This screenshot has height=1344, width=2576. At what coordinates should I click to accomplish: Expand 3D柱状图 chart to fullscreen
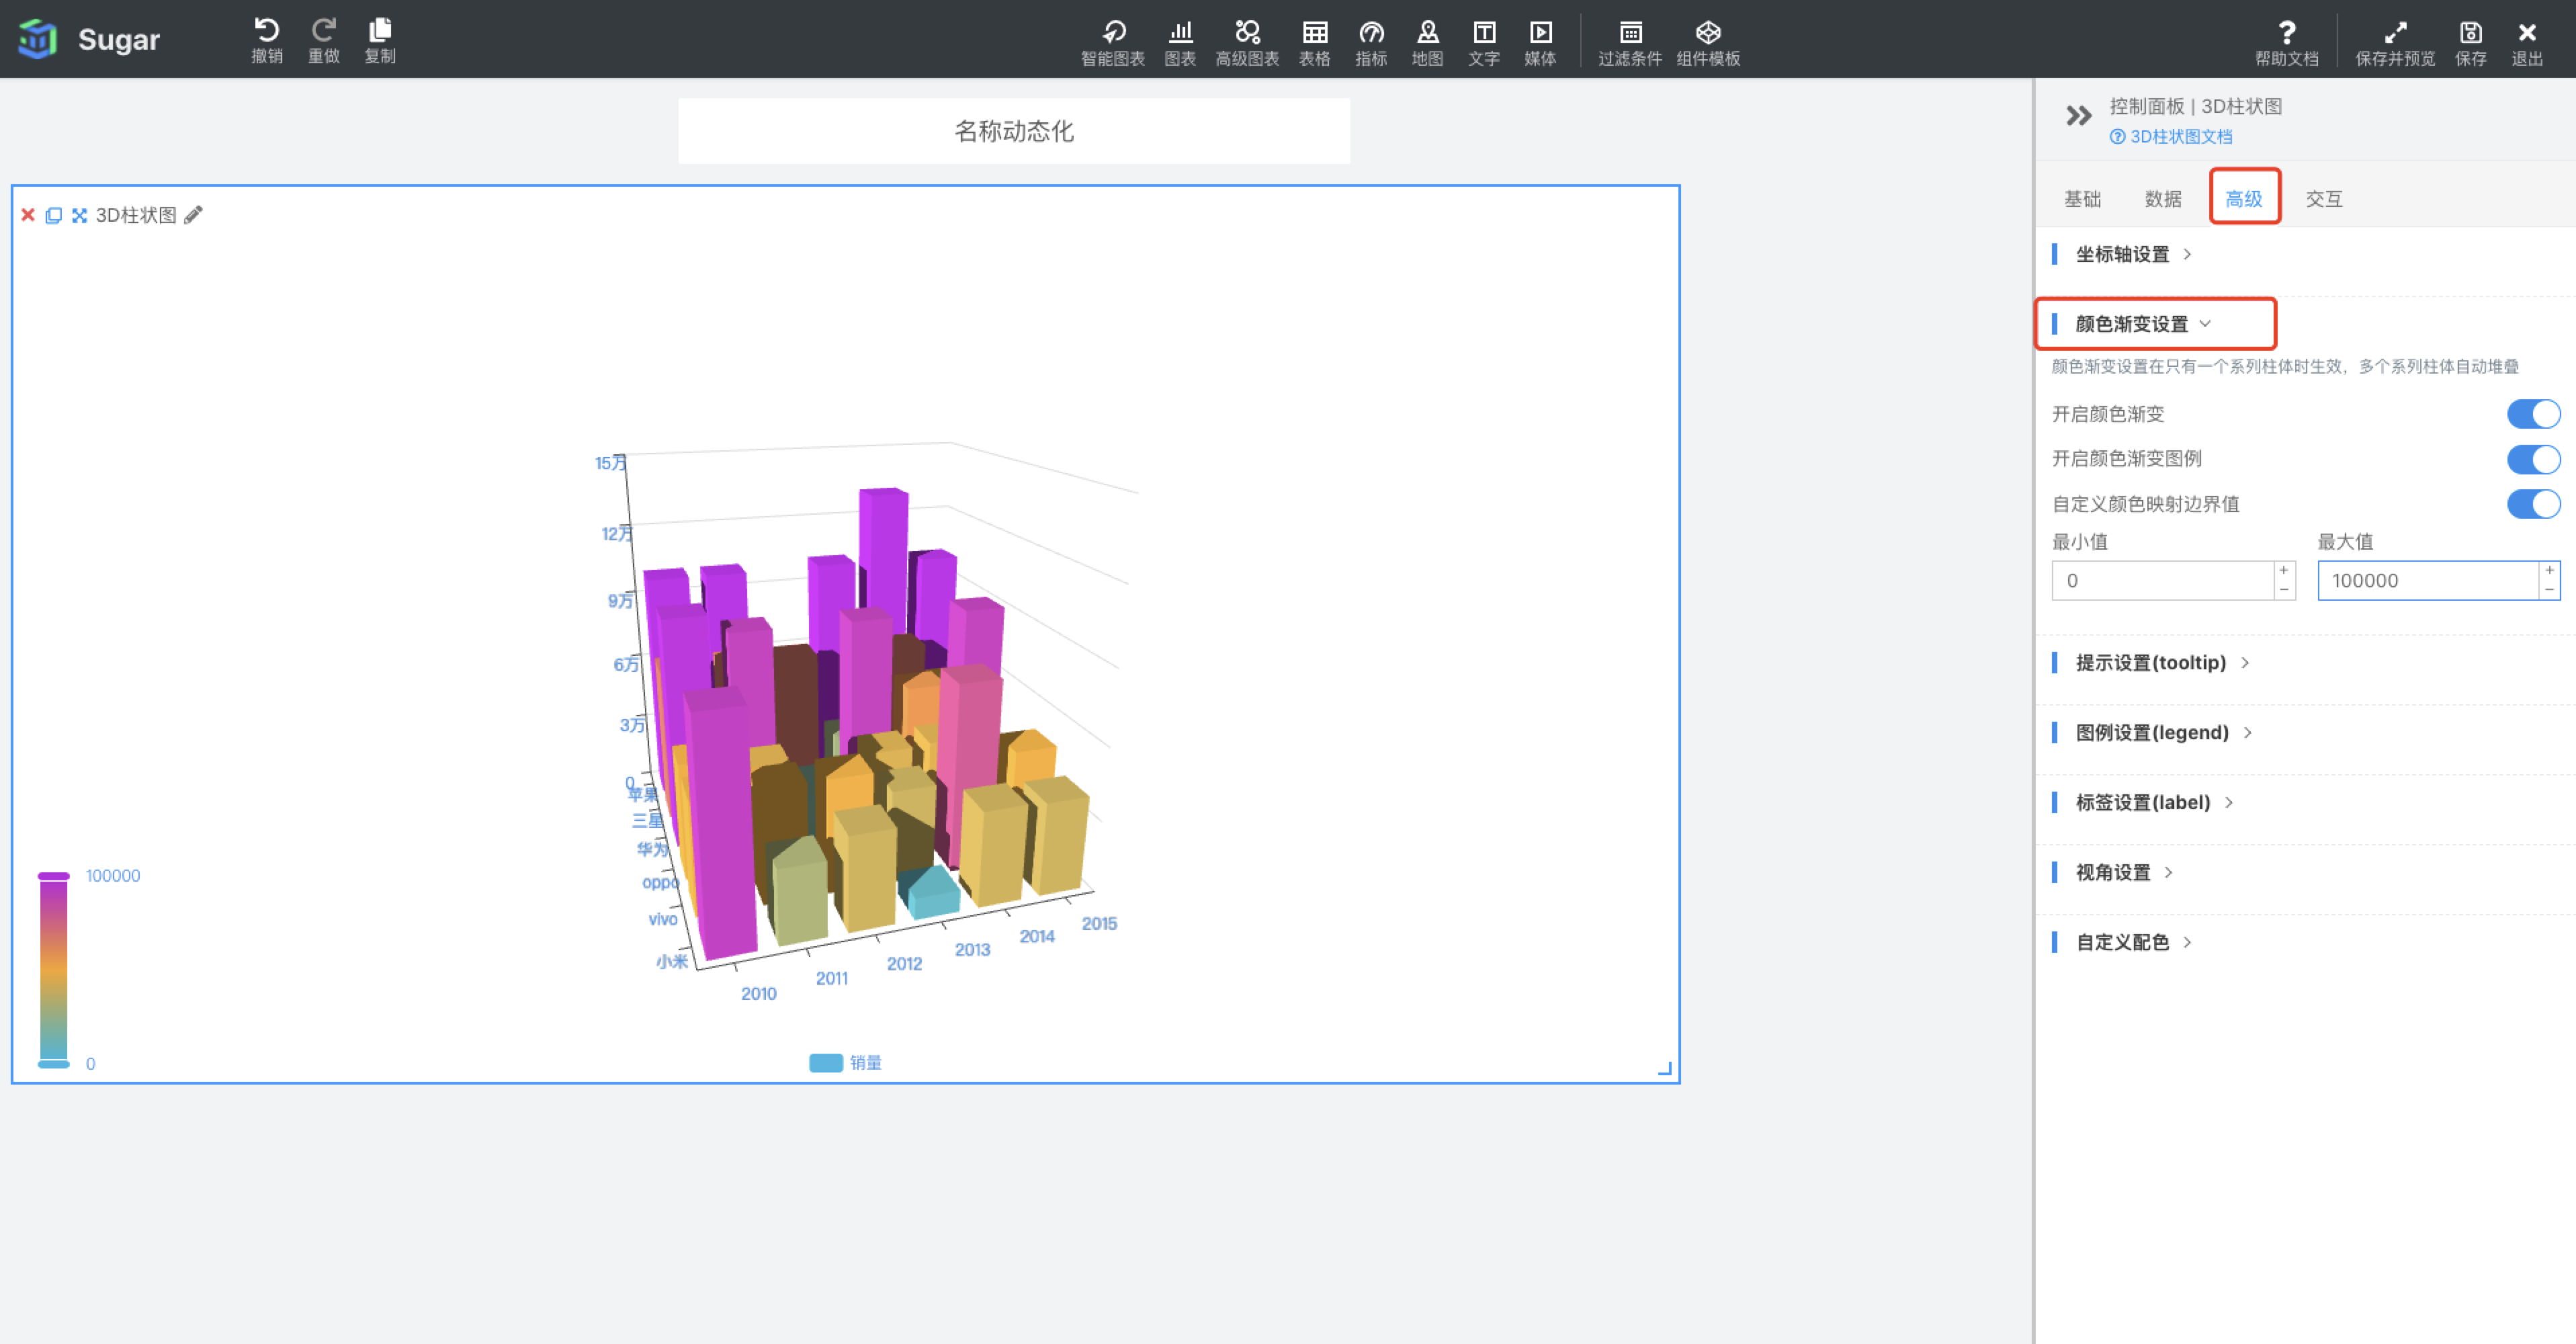[x=80, y=215]
